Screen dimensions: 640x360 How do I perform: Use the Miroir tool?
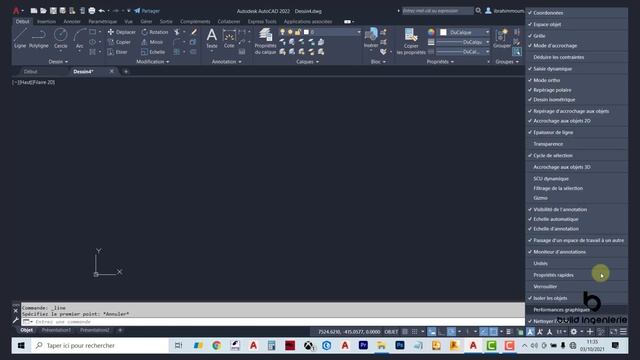[x=152, y=42]
